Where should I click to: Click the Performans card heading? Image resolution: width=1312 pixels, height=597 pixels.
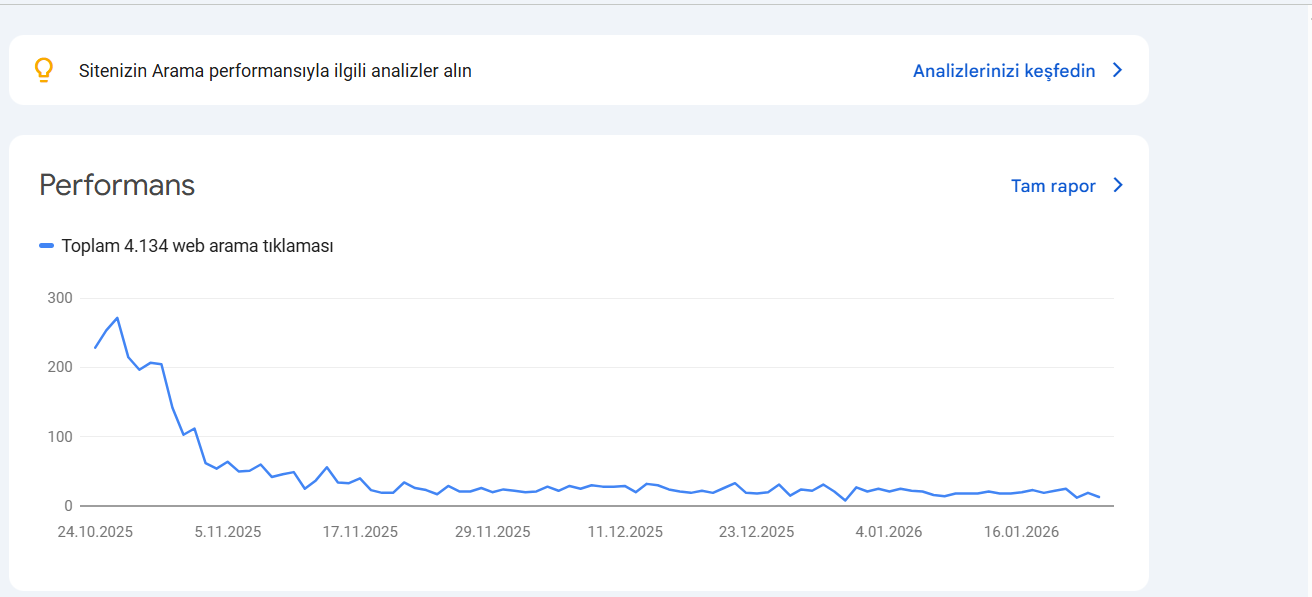pos(117,185)
